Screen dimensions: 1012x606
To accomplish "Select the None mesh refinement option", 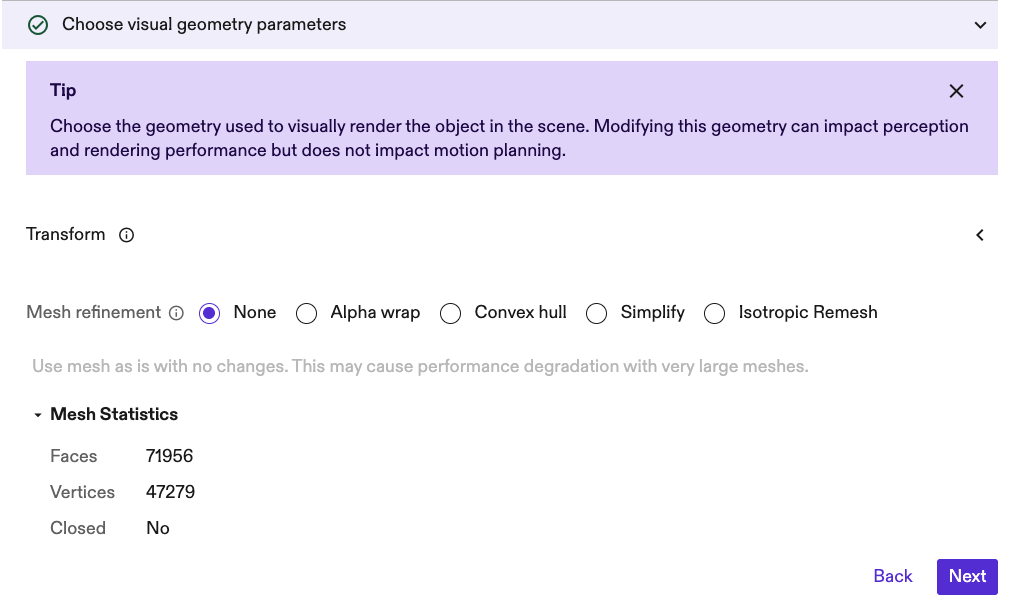I will point(209,314).
